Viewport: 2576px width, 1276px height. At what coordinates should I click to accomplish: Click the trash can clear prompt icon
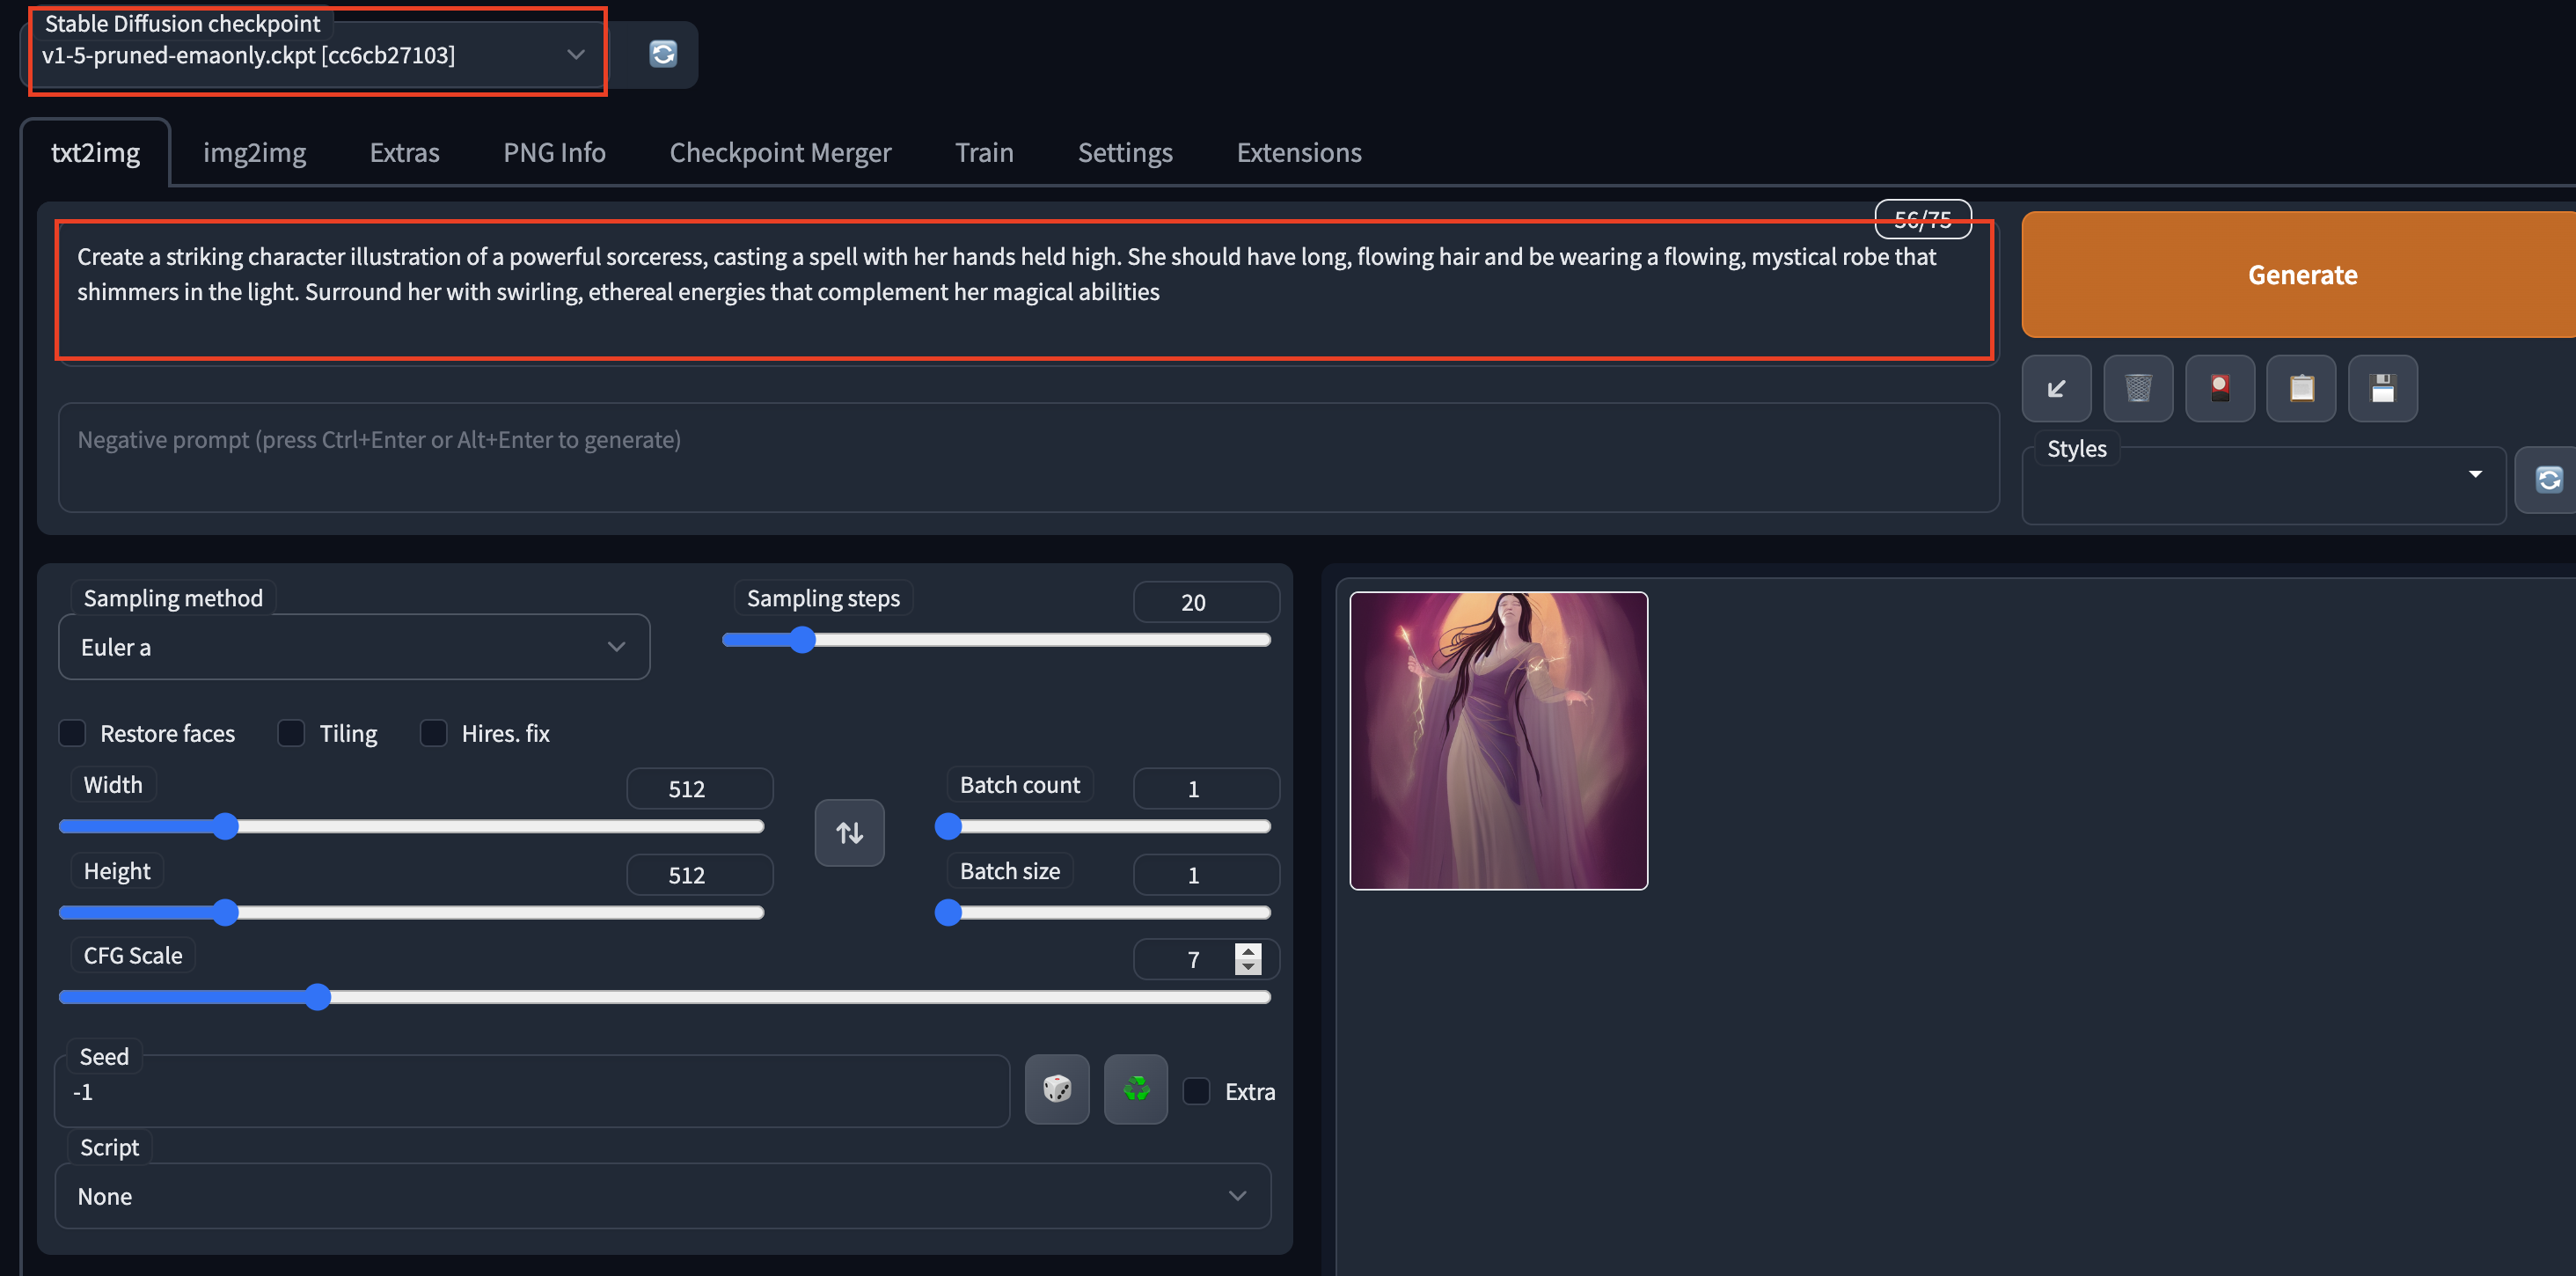click(x=2137, y=388)
